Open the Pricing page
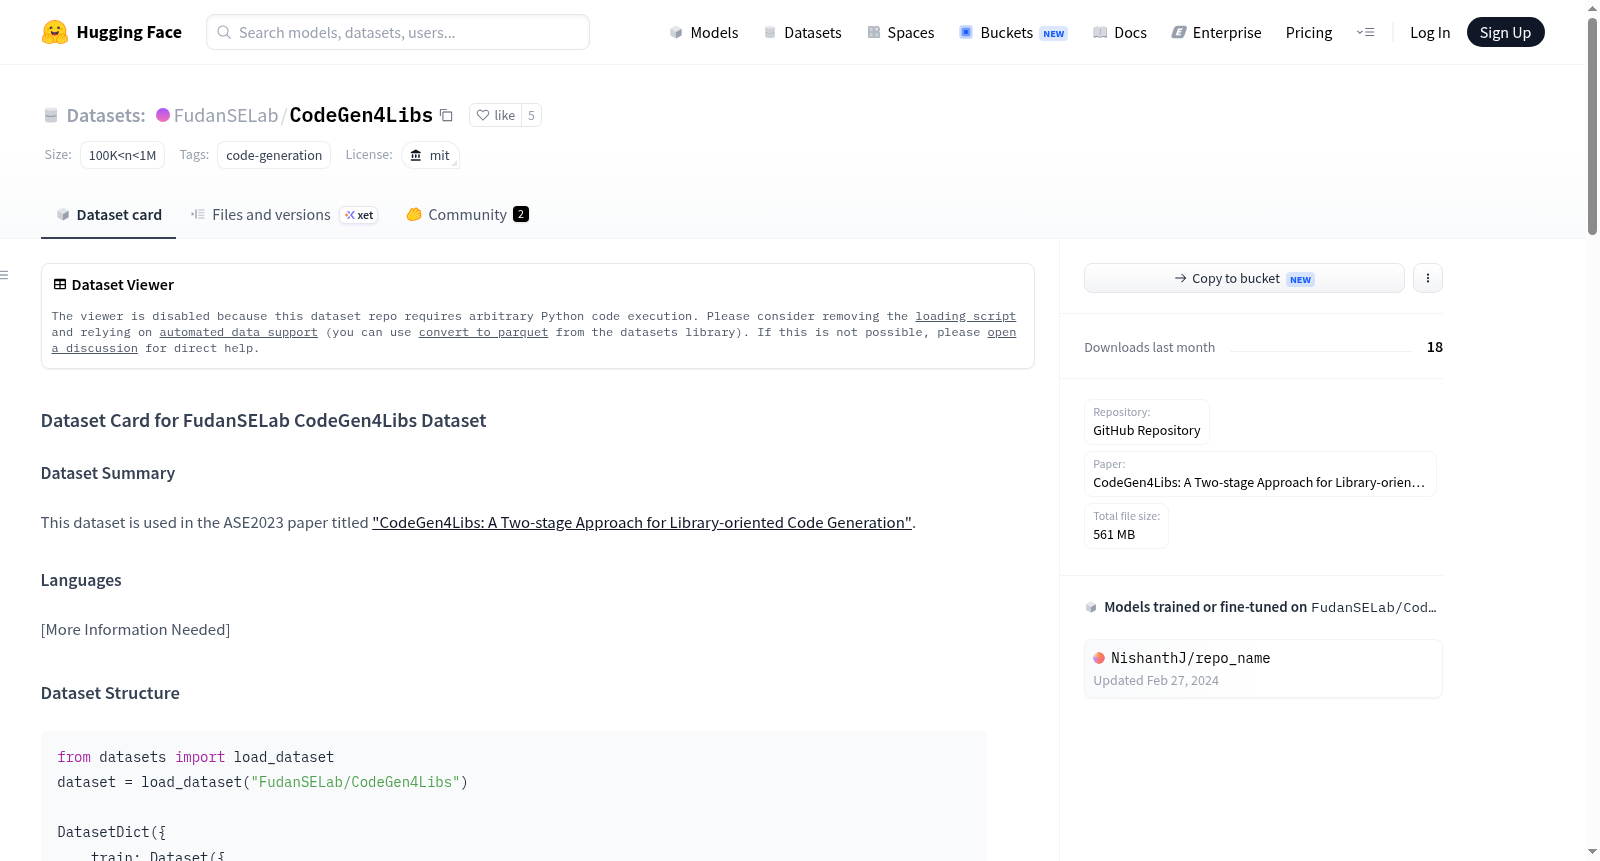Viewport: 1600px width, 861px height. [1309, 32]
